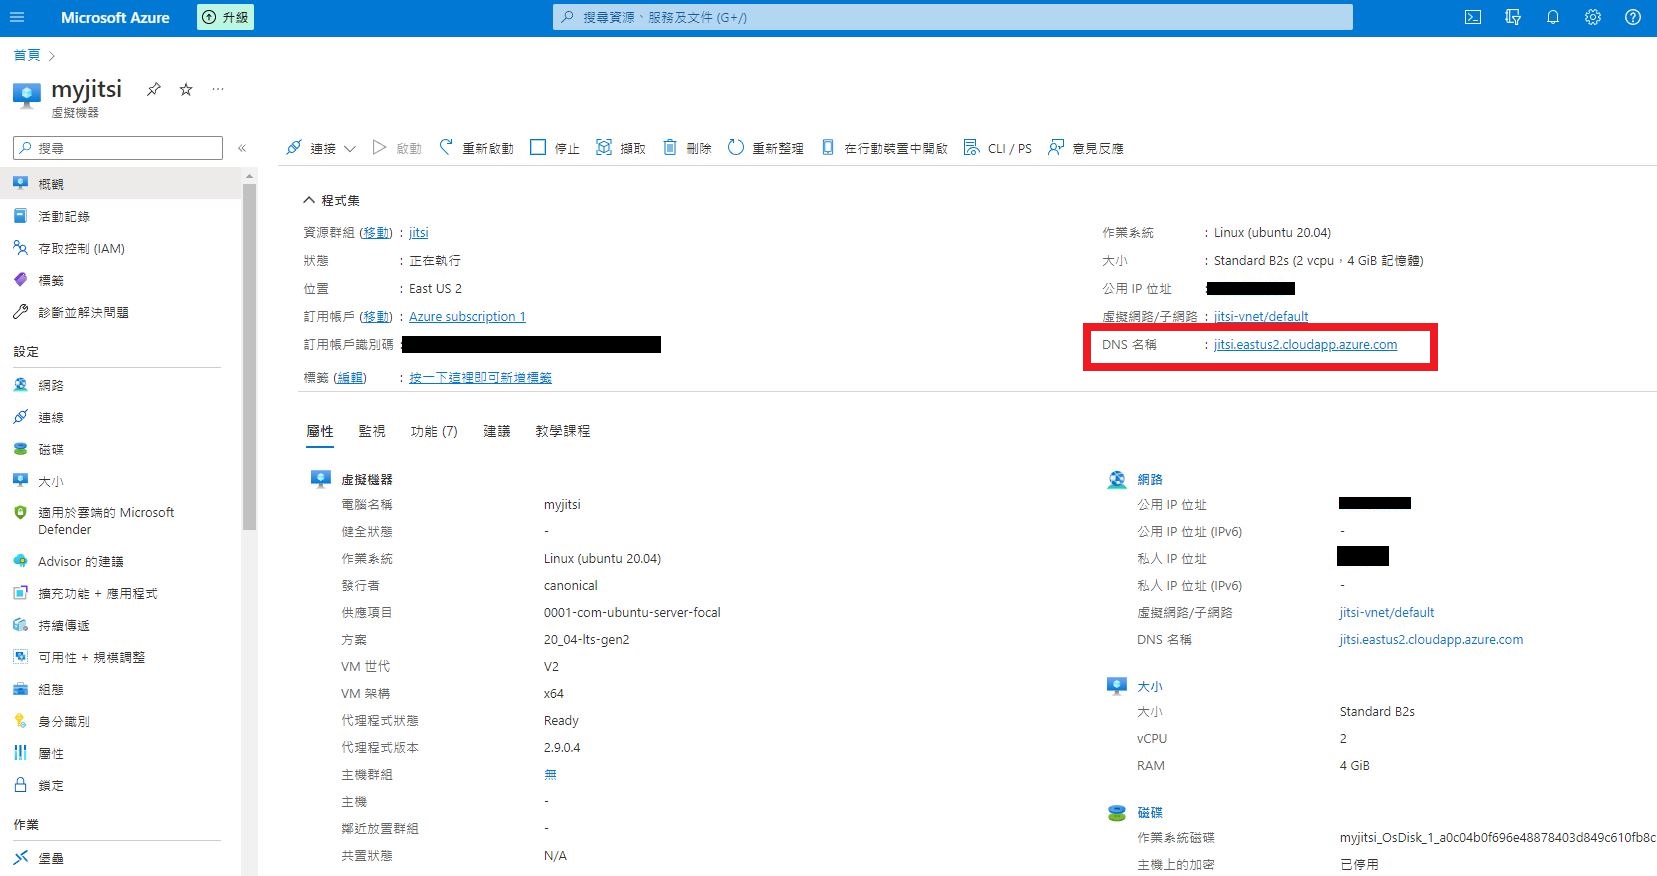Open portal settings gear
This screenshot has height=876, width=1657.
tap(1593, 17)
